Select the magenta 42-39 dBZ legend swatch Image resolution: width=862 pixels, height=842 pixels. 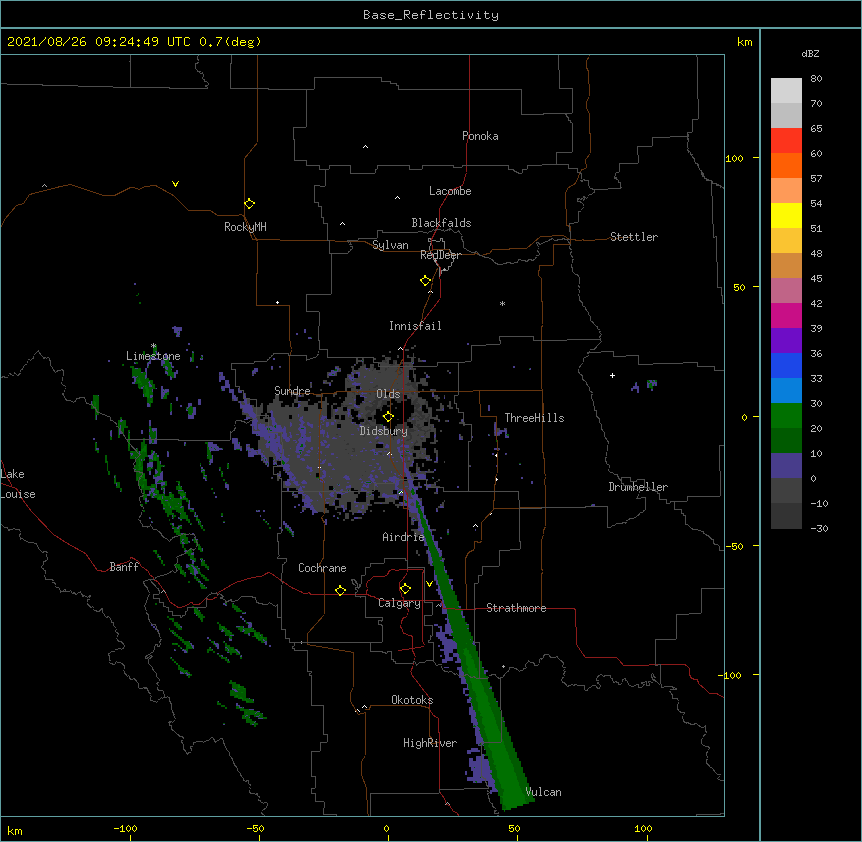pyautogui.click(x=786, y=315)
